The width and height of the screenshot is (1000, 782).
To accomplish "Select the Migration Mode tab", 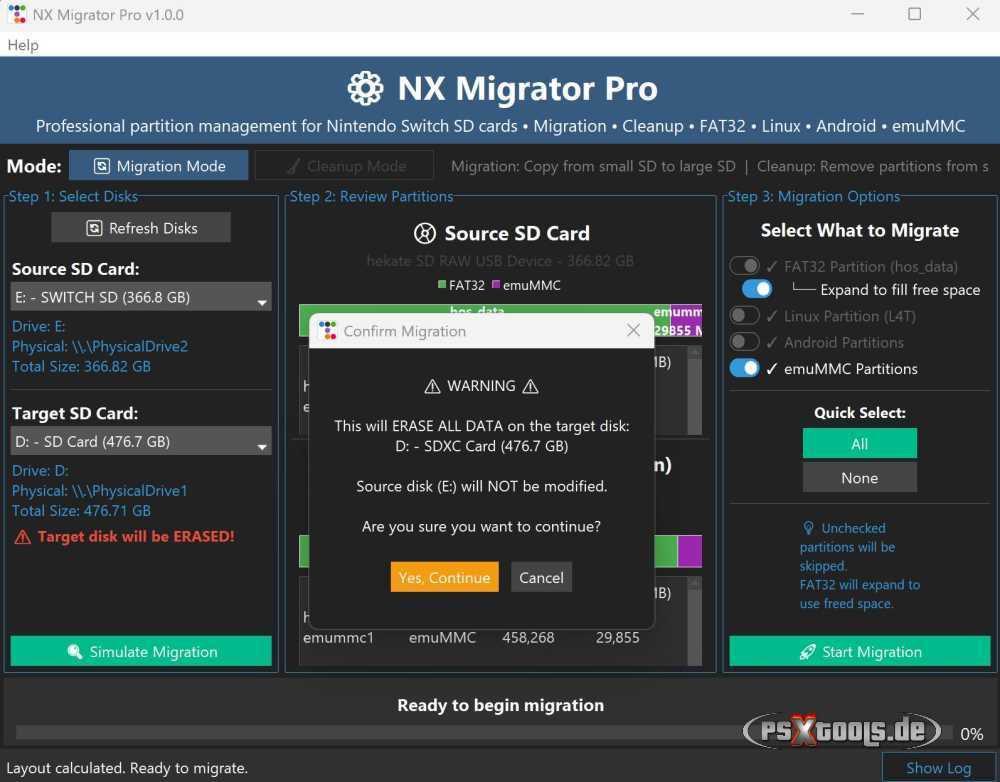I will 158,165.
